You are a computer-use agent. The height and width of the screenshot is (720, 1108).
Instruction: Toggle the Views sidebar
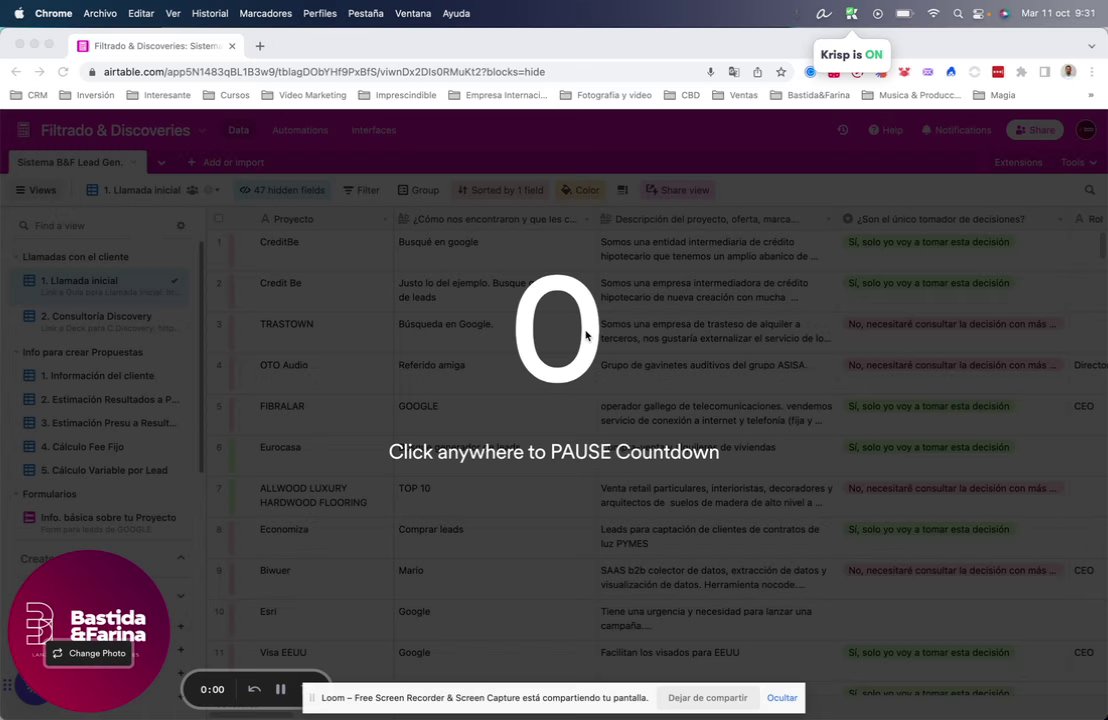[35, 190]
